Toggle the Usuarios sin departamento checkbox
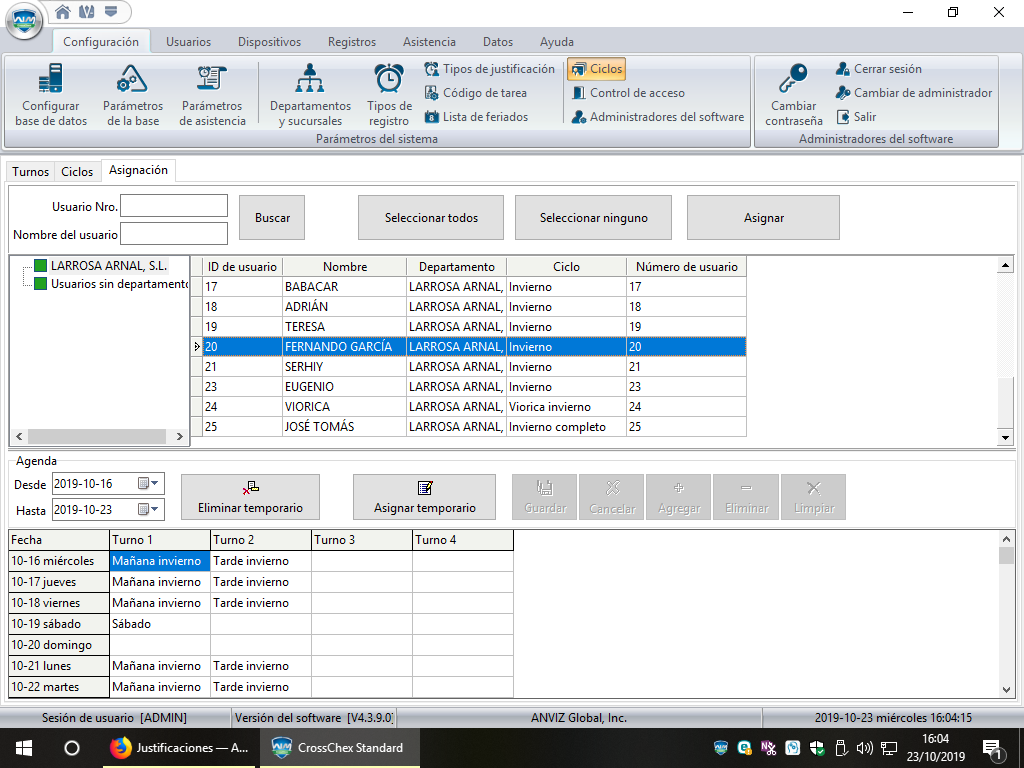This screenshot has height=768, width=1024. coord(40,284)
